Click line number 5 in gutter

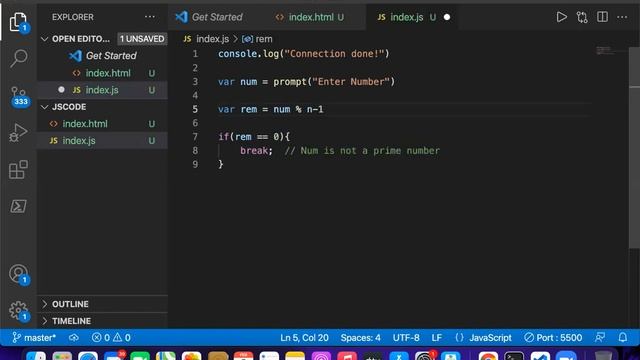coord(195,109)
